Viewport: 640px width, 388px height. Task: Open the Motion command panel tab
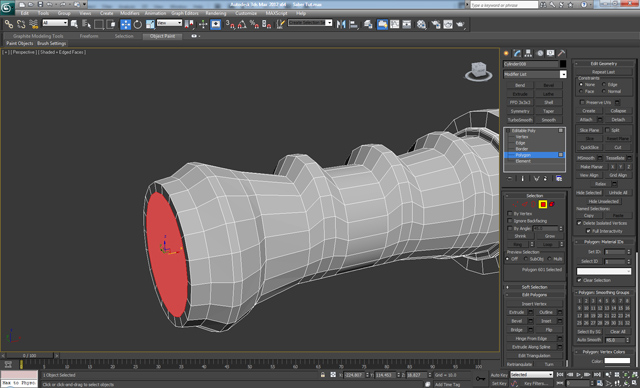click(x=540, y=53)
